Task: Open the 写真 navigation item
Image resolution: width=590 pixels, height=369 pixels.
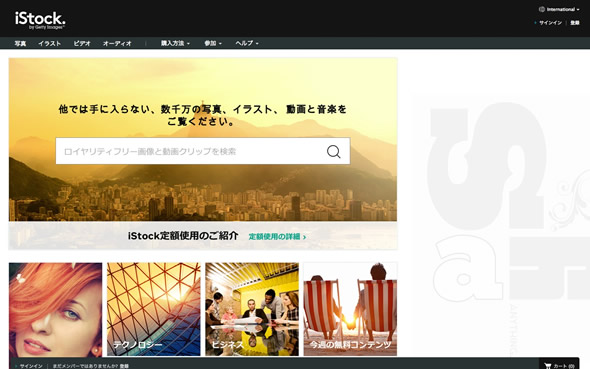Action: coord(20,43)
